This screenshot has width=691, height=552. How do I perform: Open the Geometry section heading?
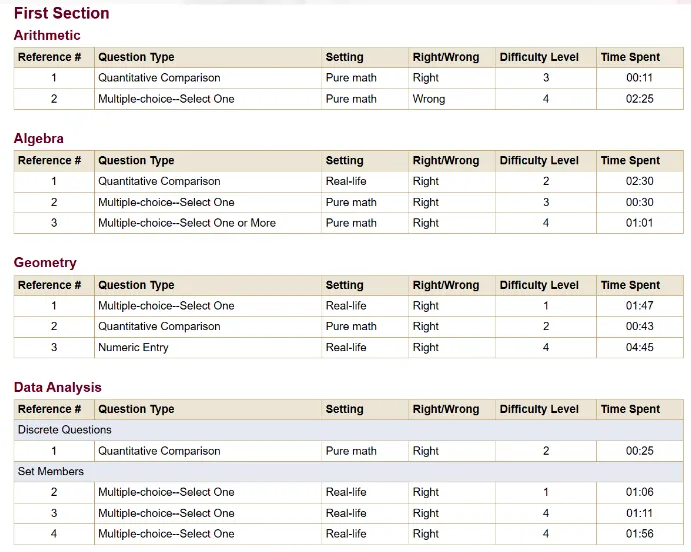tap(45, 263)
